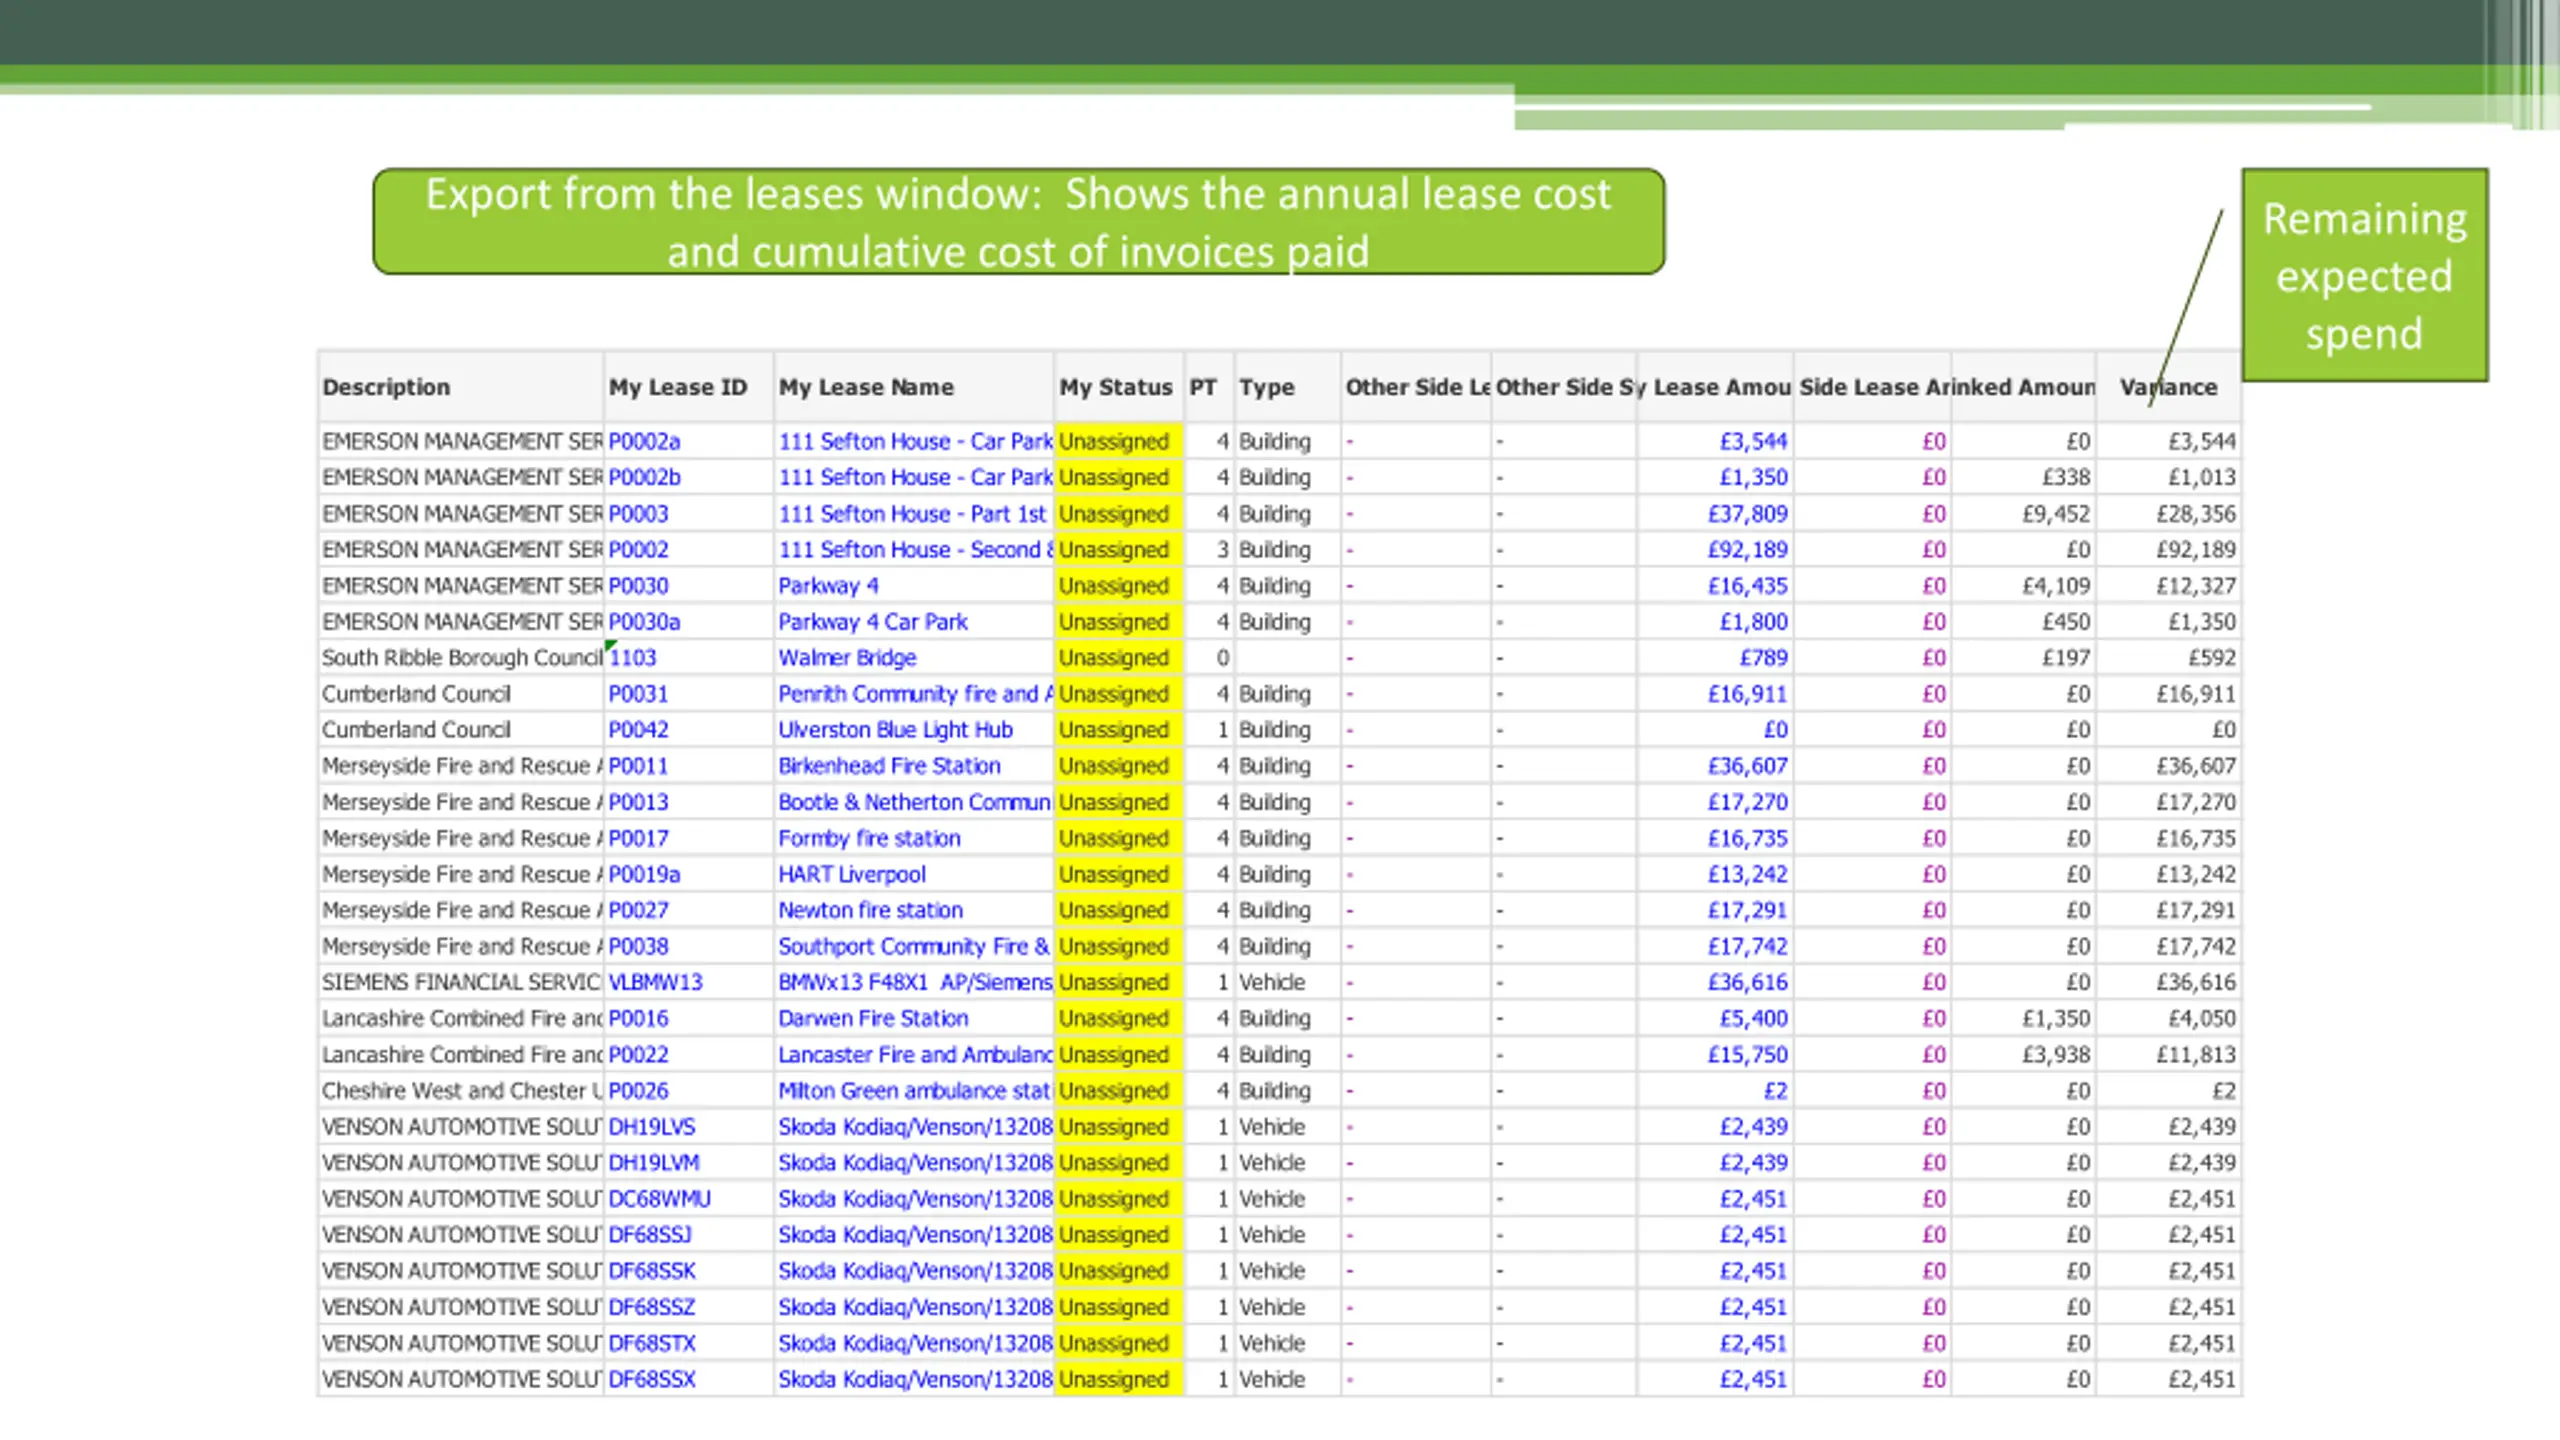Open lease ID DF68SSX
The width and height of the screenshot is (2560, 1440).
(652, 1378)
